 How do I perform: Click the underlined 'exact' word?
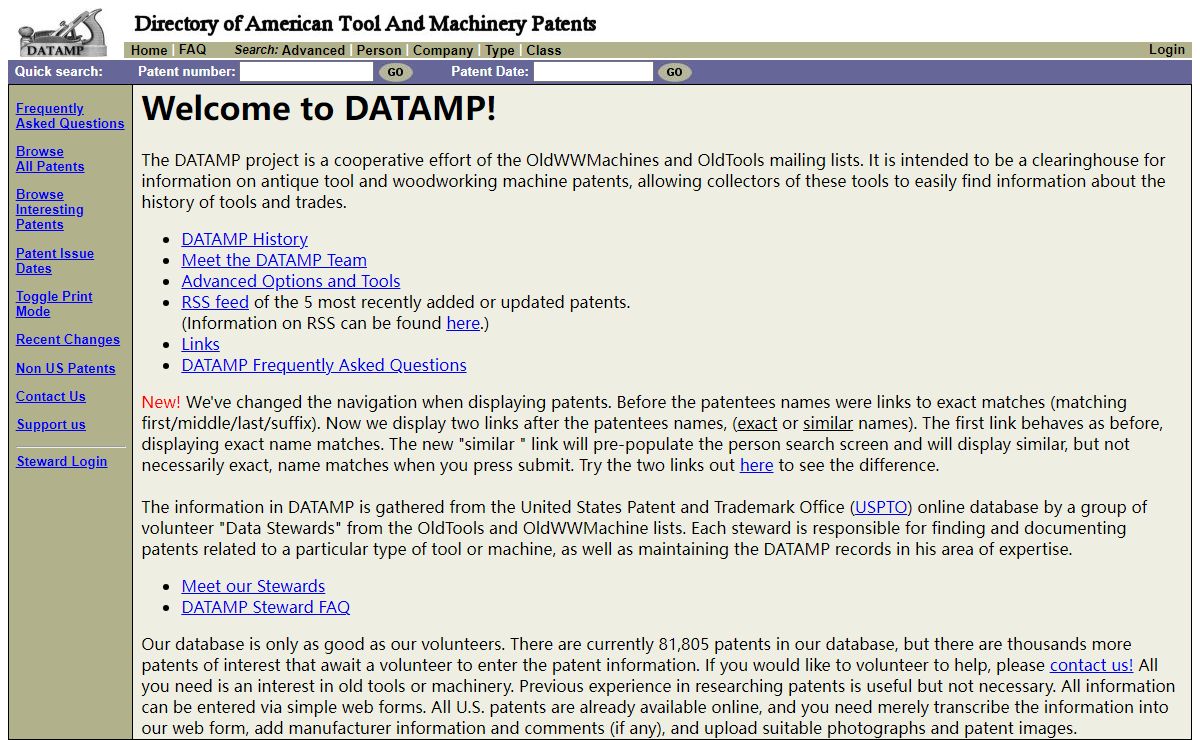757,423
